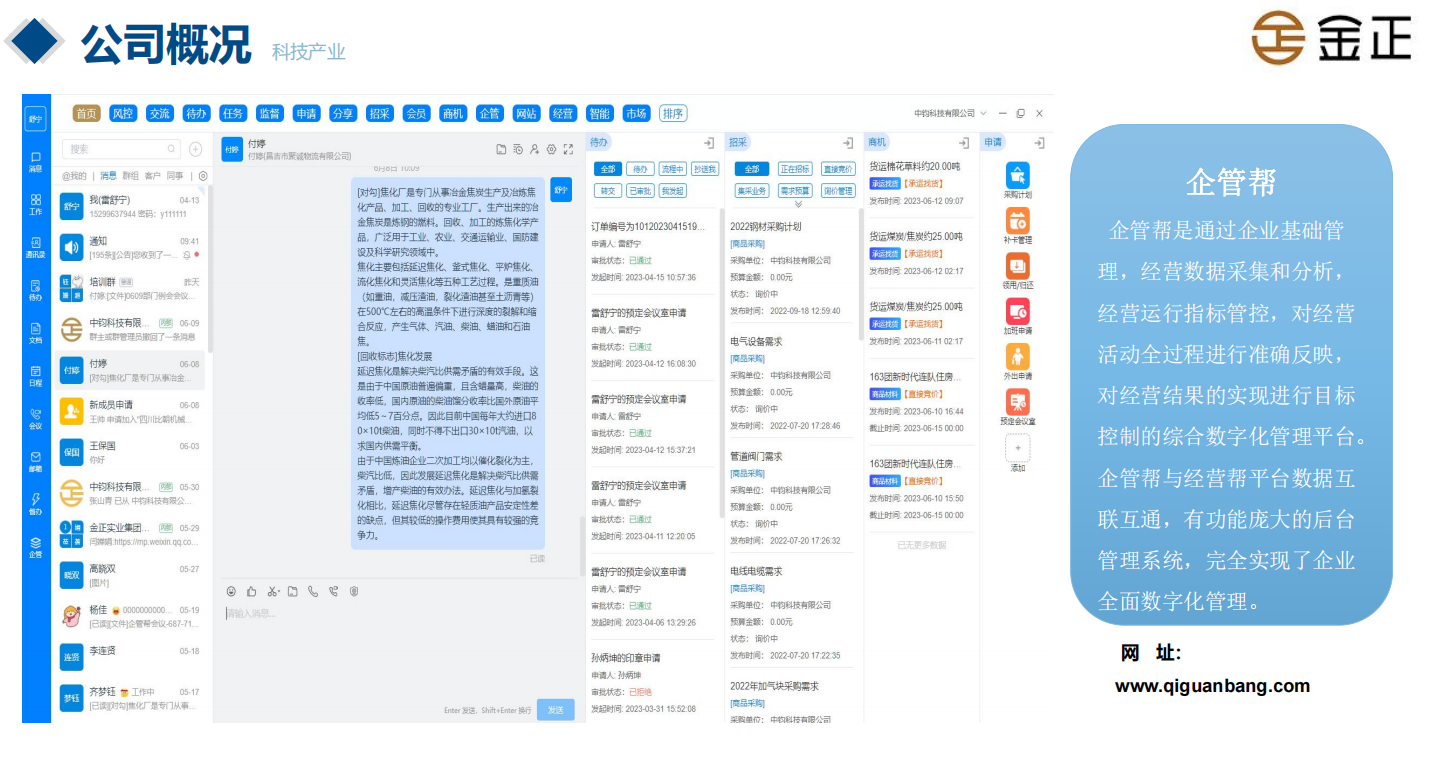Filter 待办 list by 我发起

tap(673, 191)
